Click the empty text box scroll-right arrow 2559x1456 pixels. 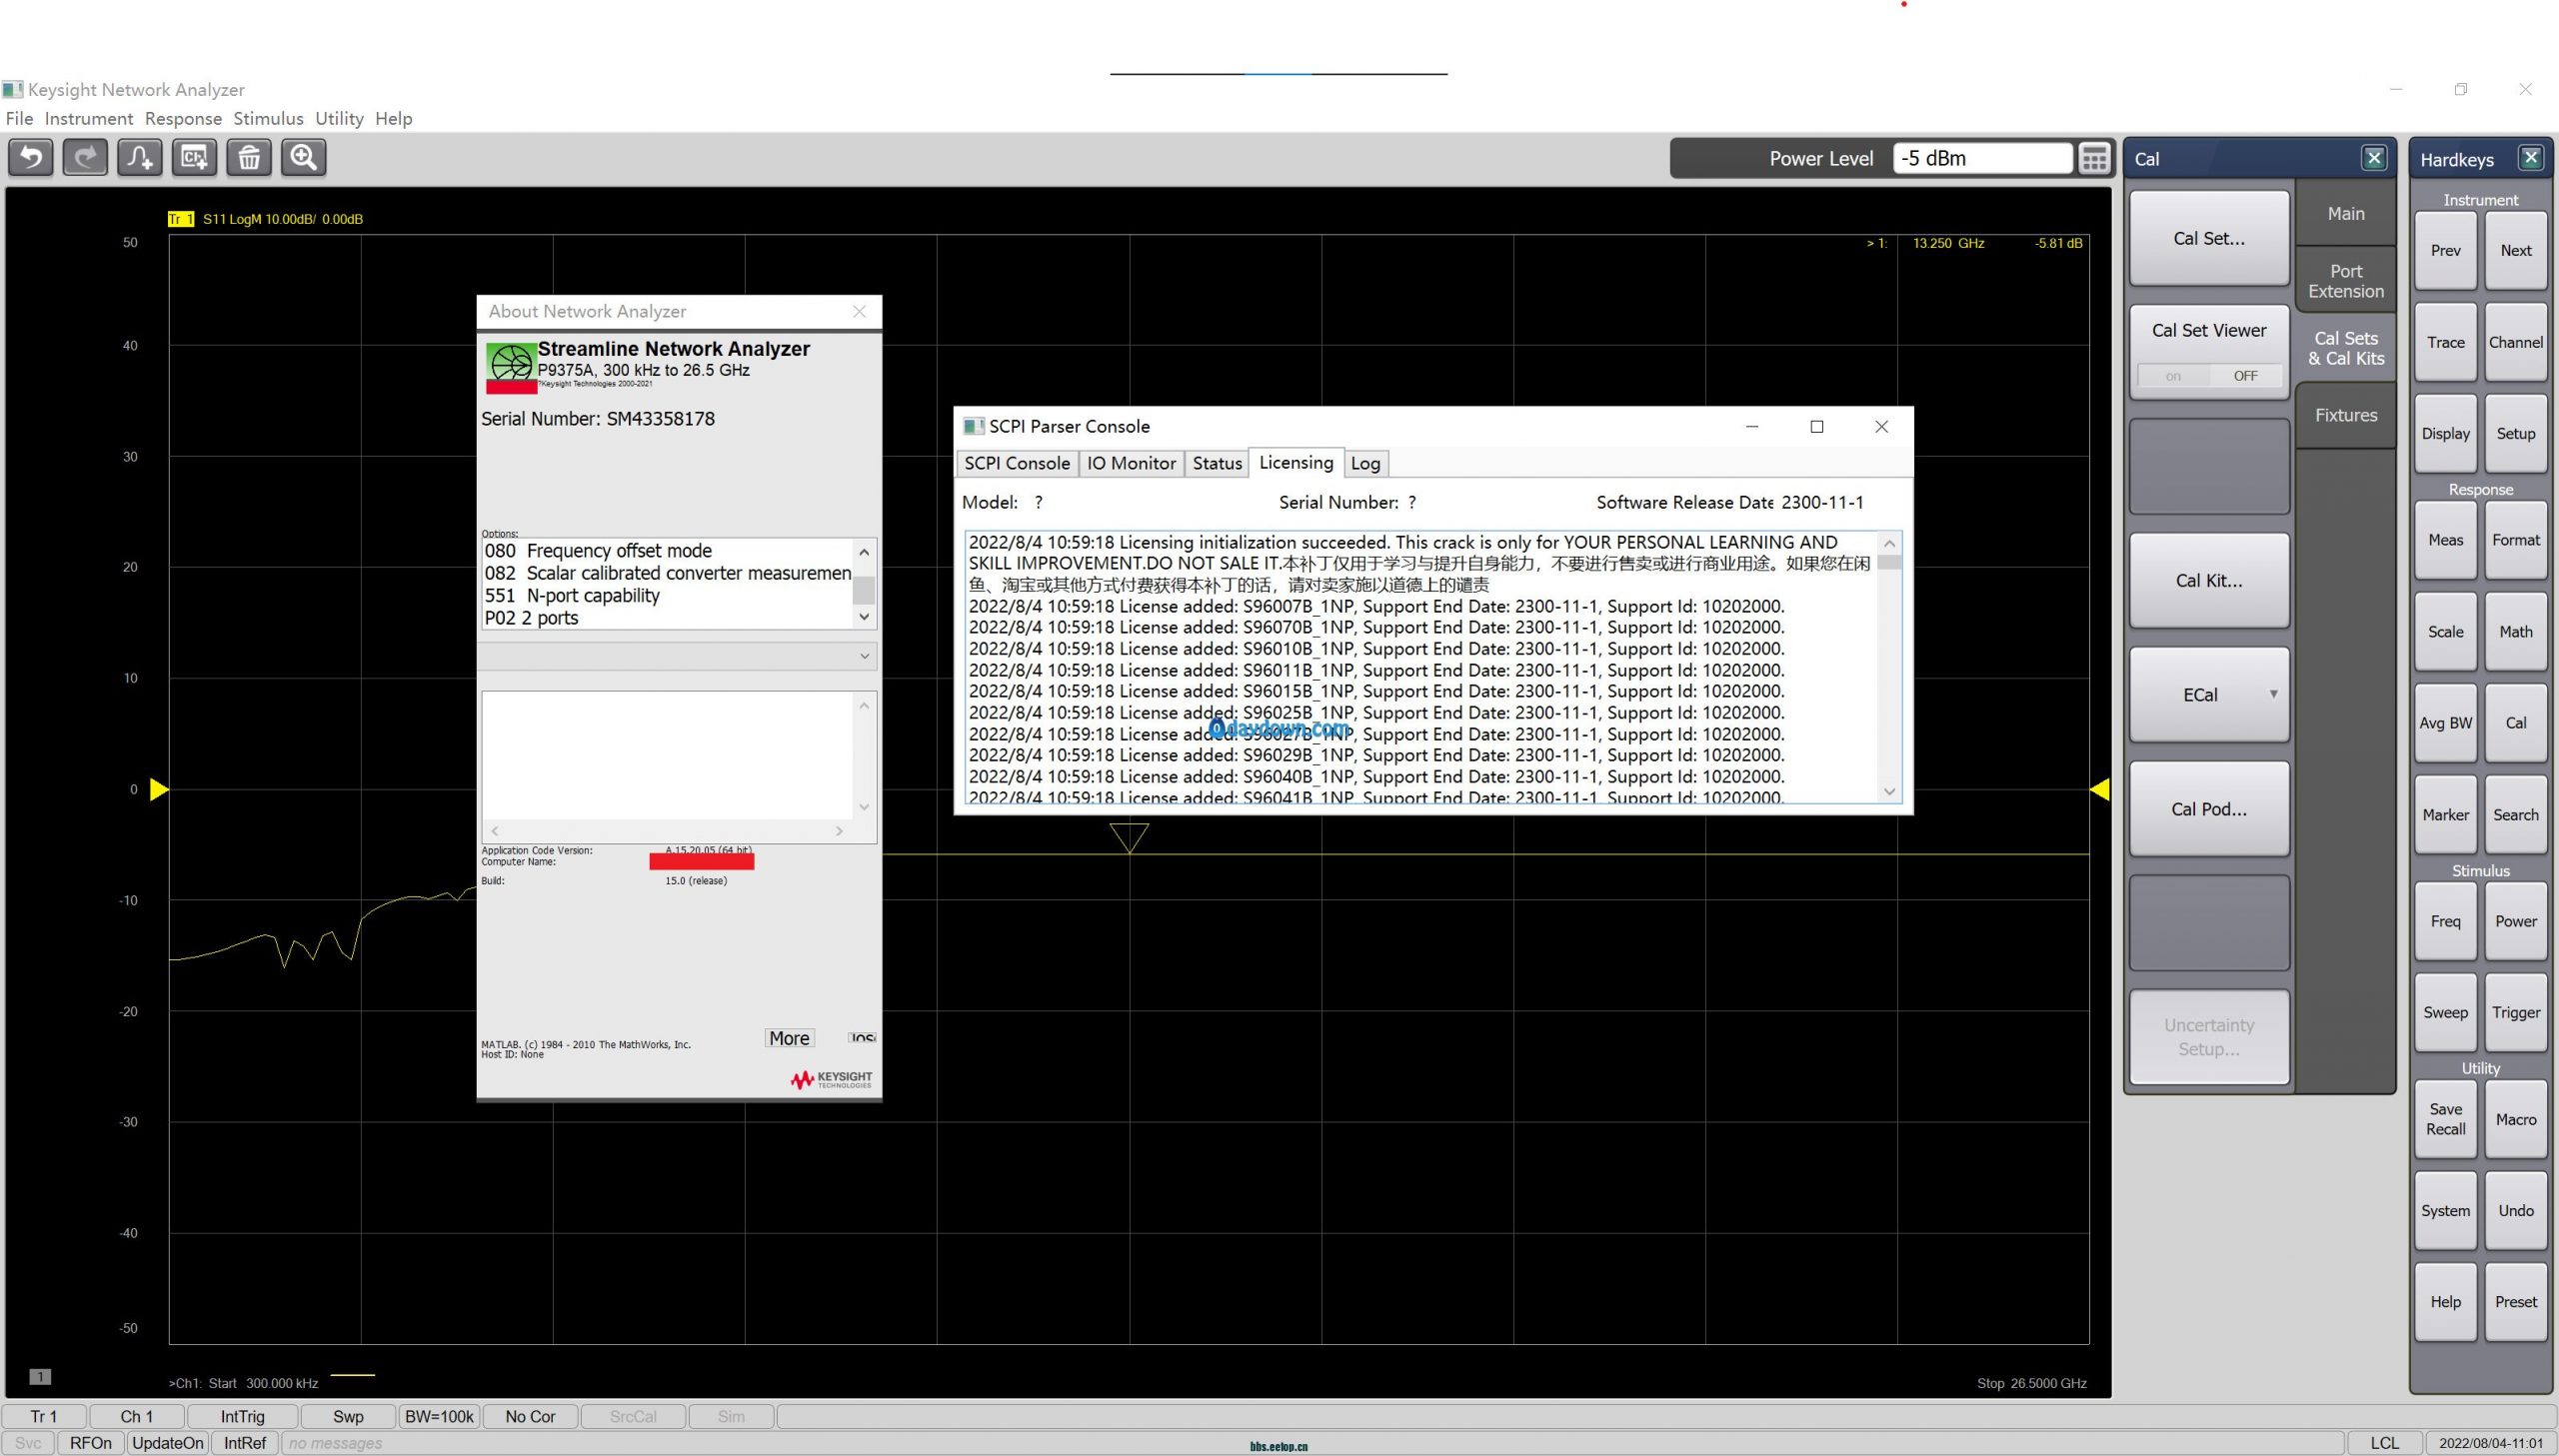(x=839, y=831)
